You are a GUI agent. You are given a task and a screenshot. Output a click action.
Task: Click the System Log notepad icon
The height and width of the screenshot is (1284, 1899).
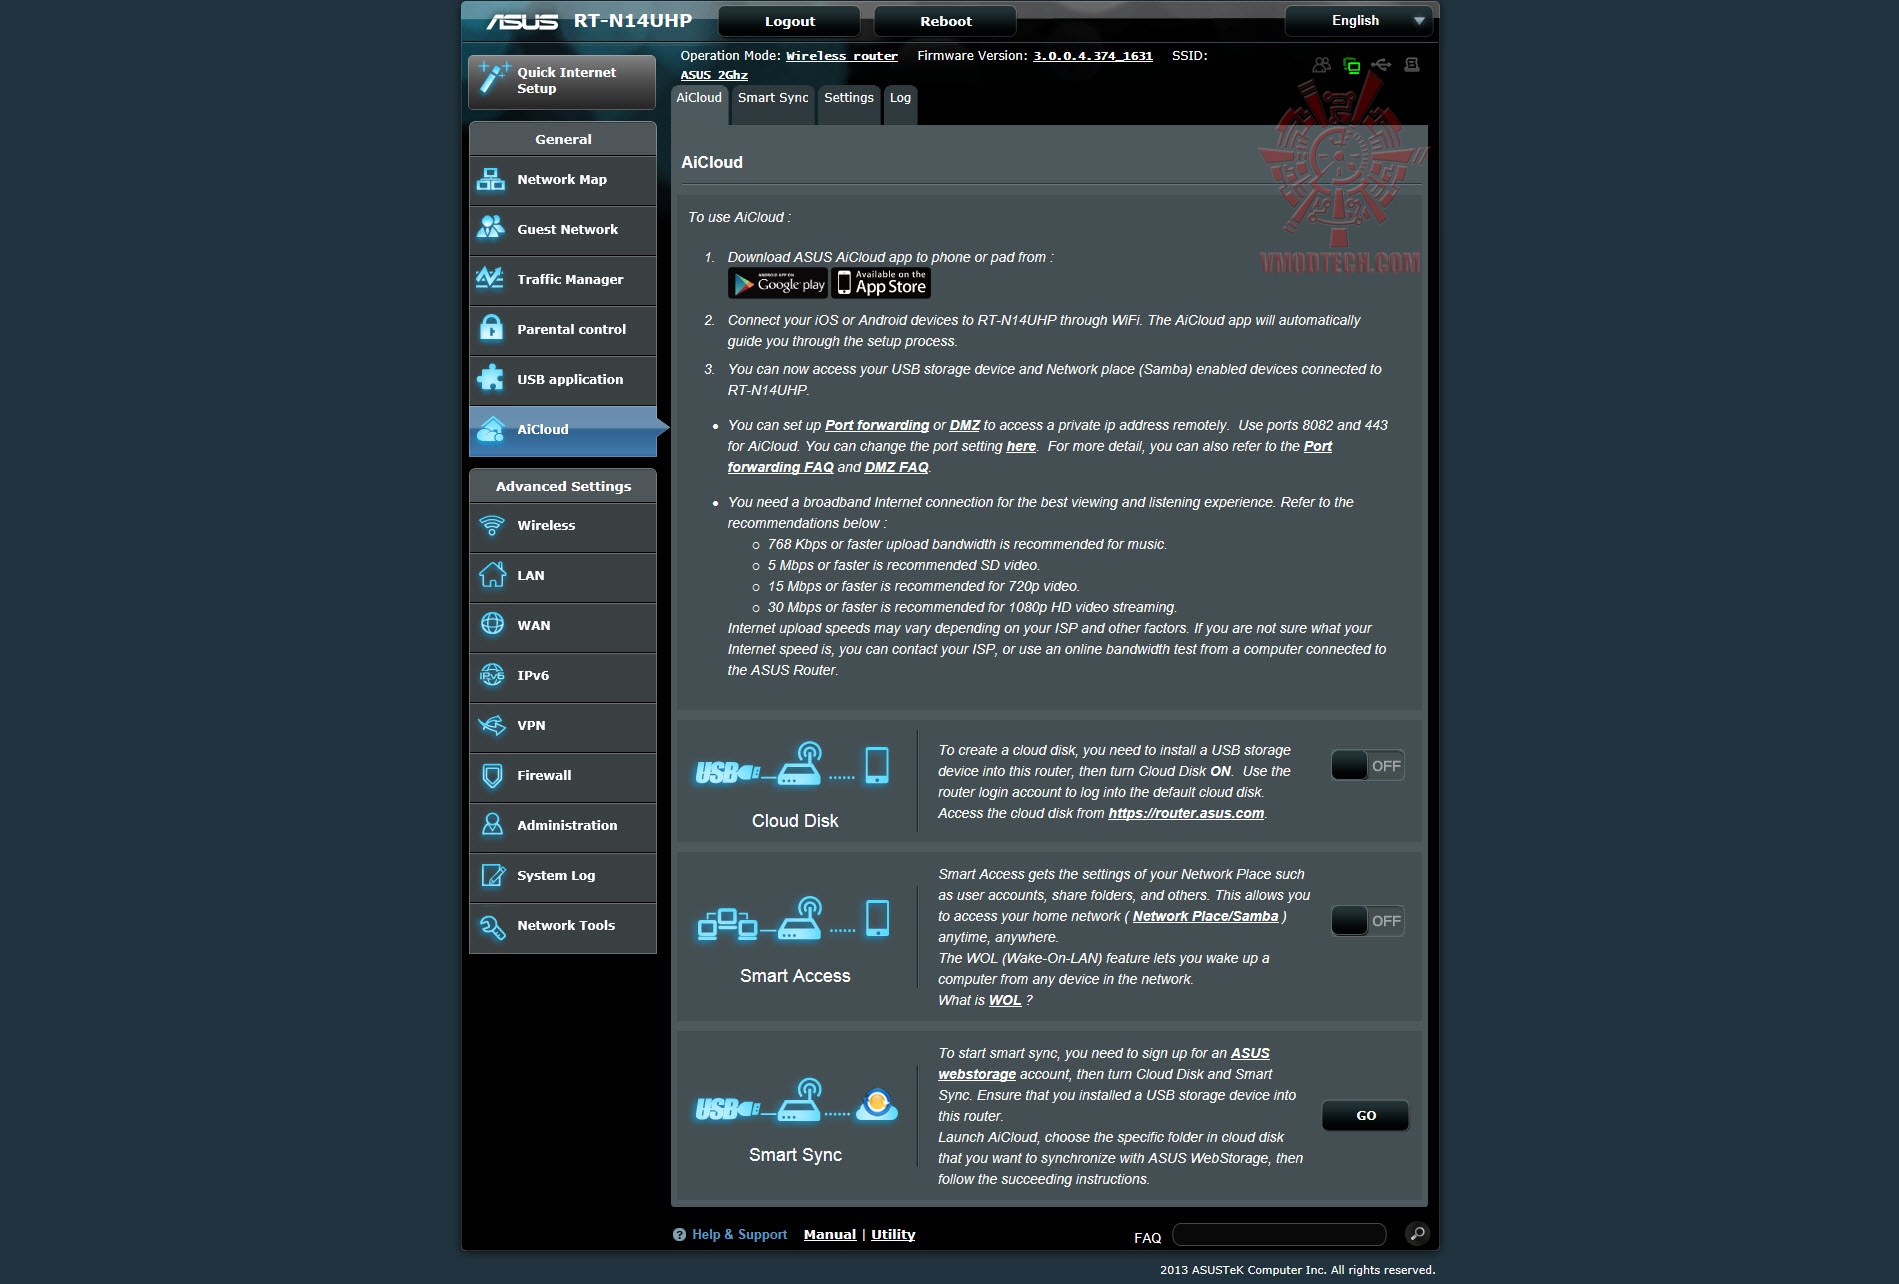(x=493, y=875)
